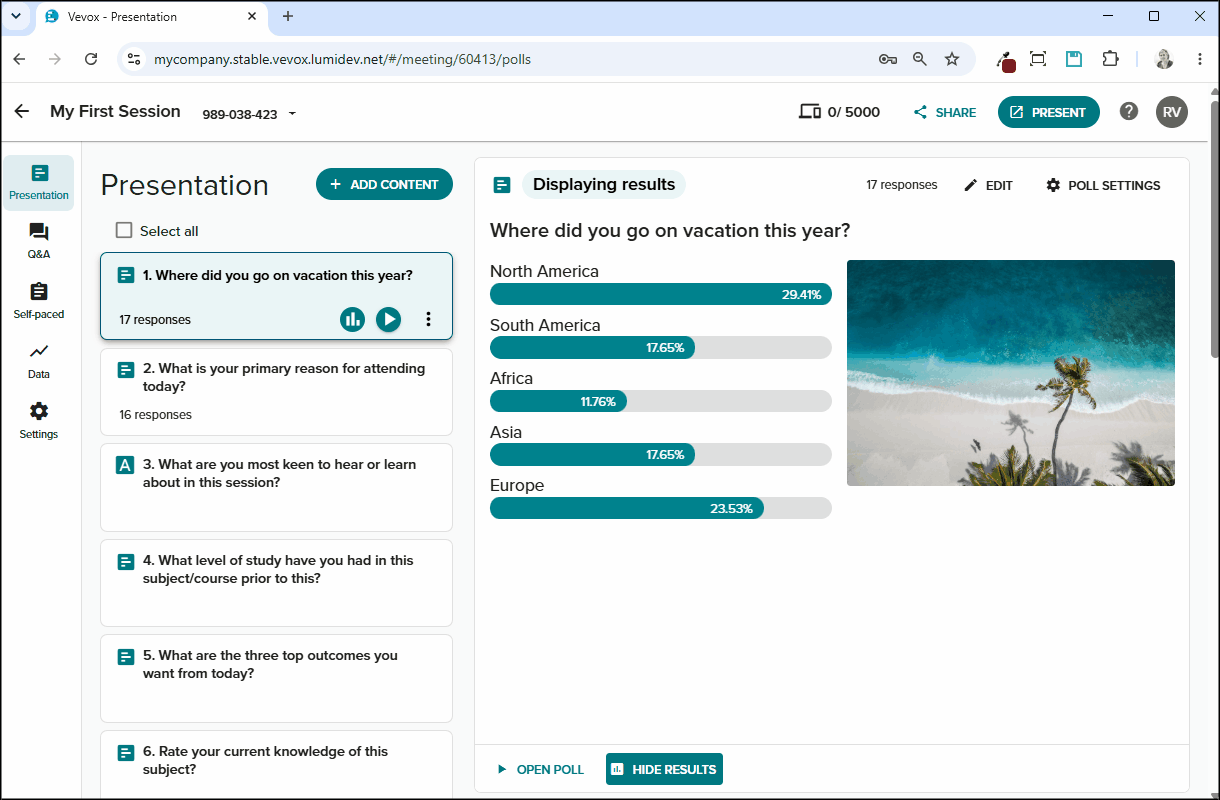
Task: Click the help question mark icon
Action: click(x=1129, y=111)
